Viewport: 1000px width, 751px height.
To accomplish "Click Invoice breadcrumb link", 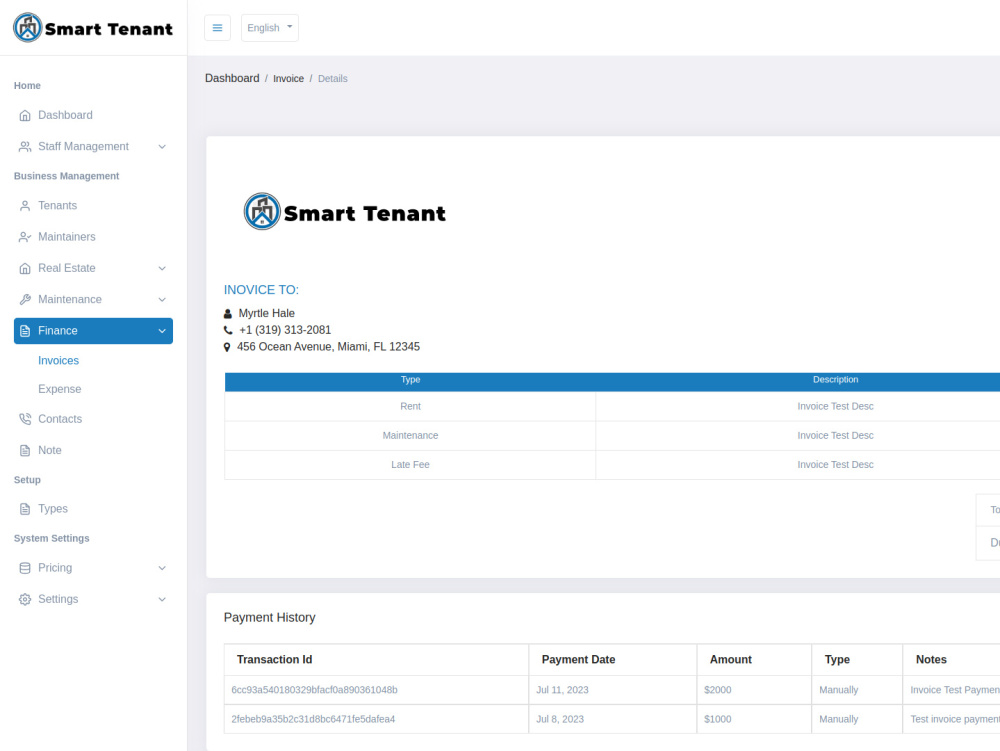I will pyautogui.click(x=288, y=78).
